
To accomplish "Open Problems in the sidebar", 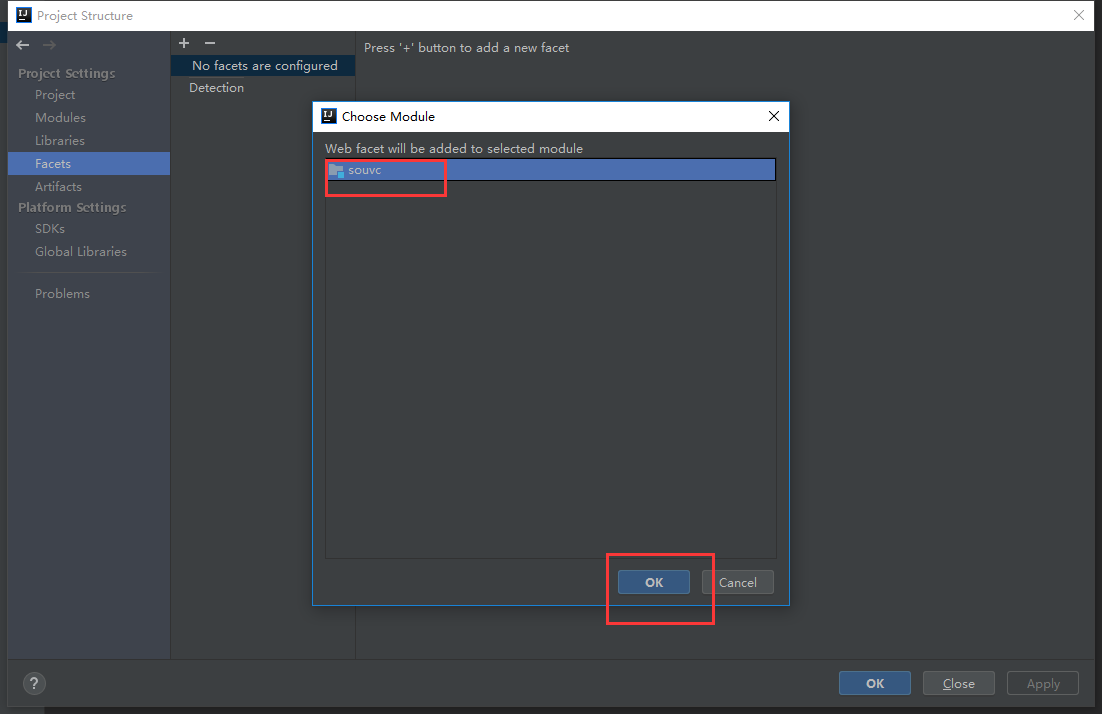I will [63, 293].
